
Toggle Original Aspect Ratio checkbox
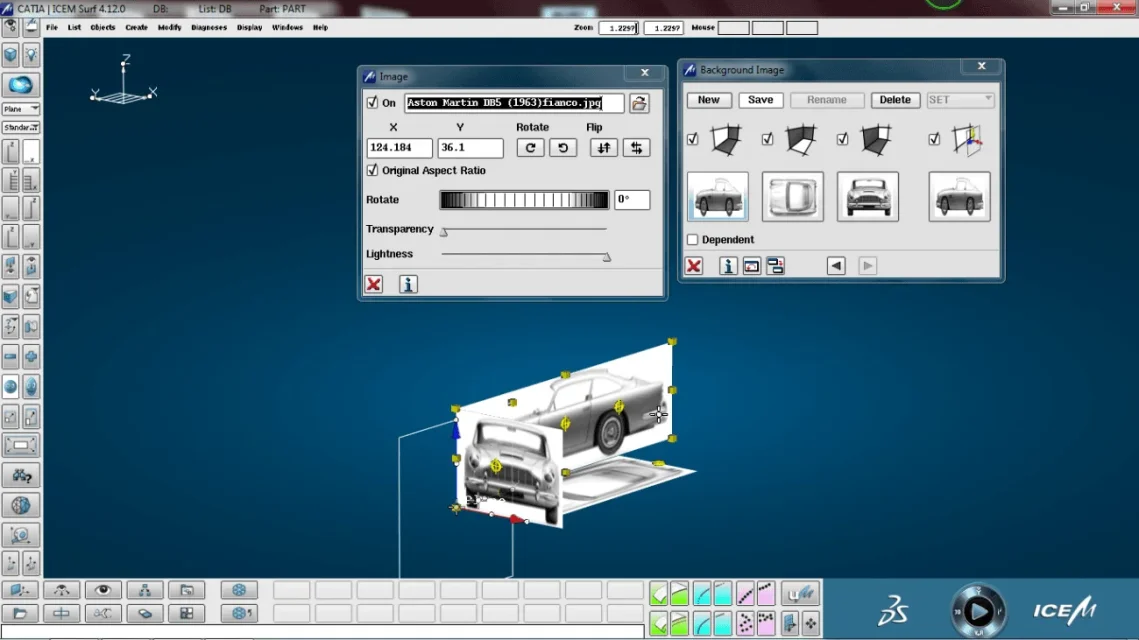[x=373, y=170]
